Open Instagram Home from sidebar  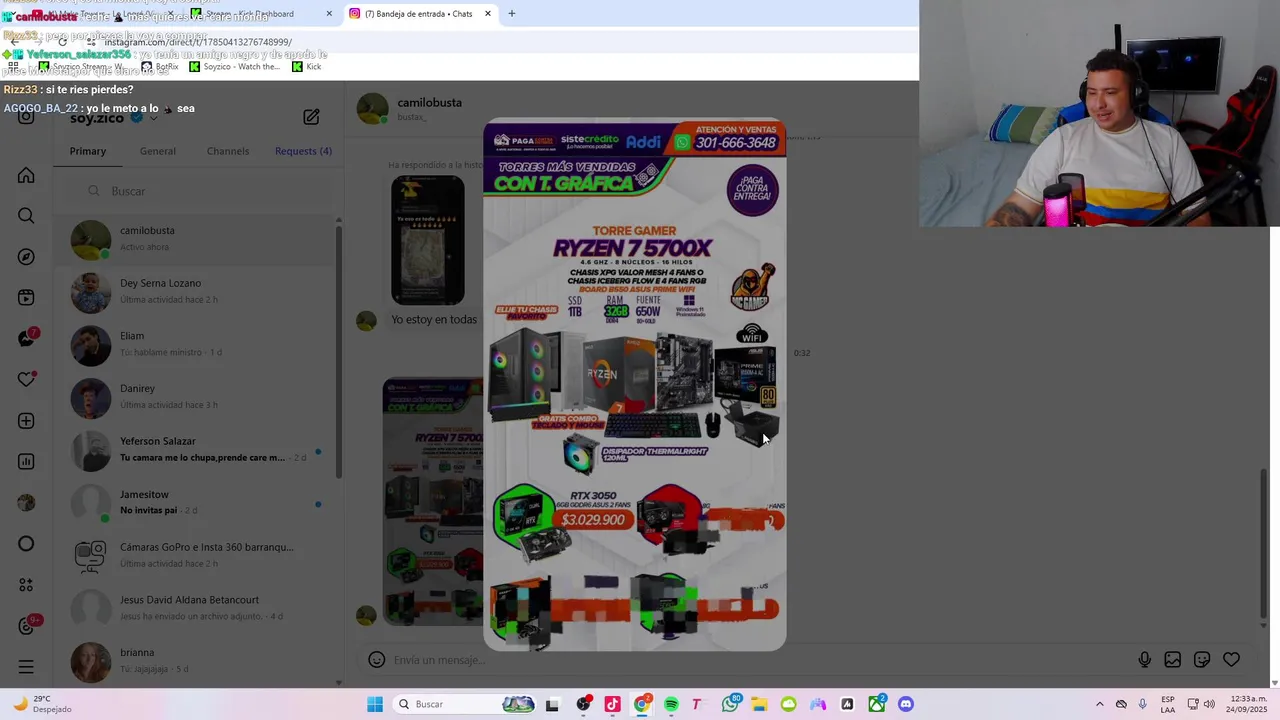26,175
